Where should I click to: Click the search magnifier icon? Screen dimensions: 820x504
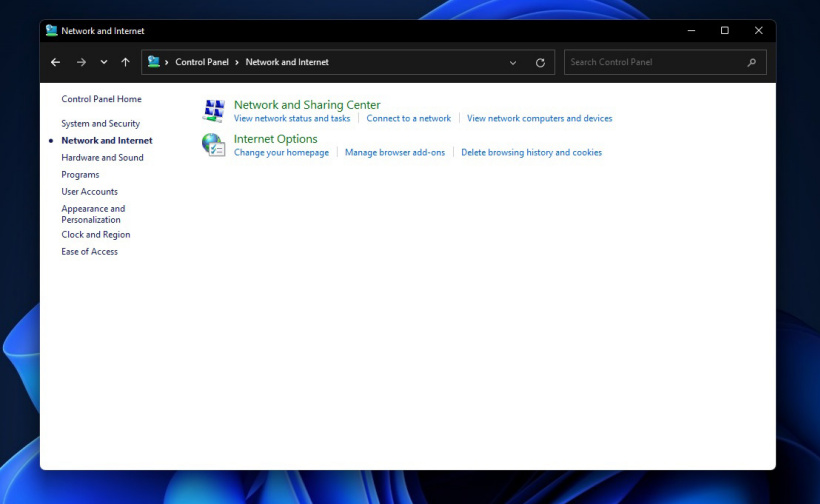[x=752, y=62]
